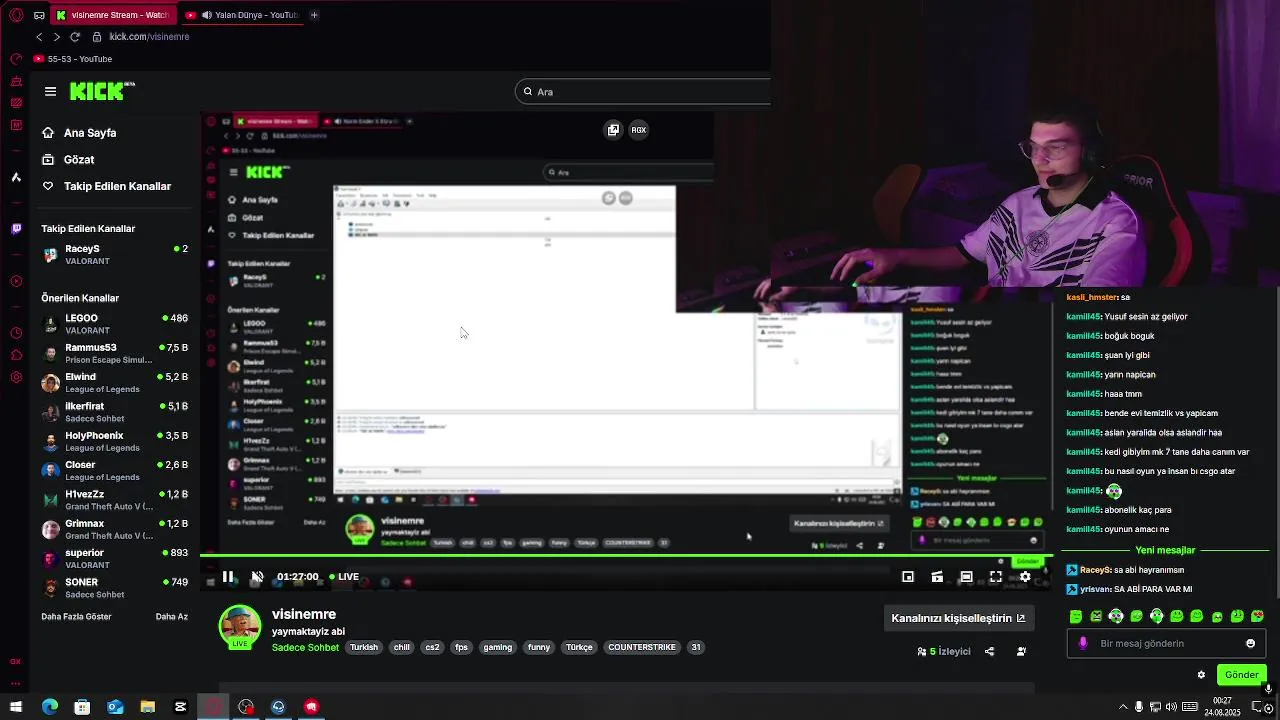Open RaceyS followed channel
1280x720 pixels.
(x=114, y=254)
